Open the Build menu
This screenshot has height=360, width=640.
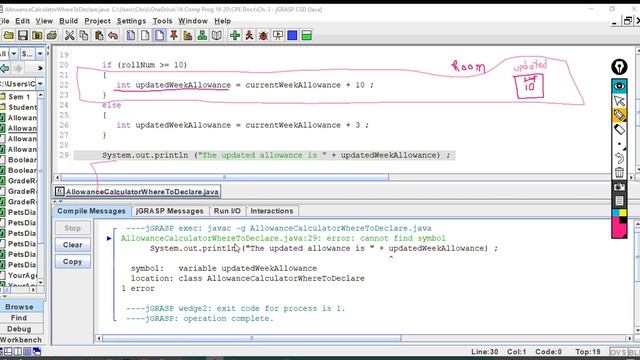68,21
